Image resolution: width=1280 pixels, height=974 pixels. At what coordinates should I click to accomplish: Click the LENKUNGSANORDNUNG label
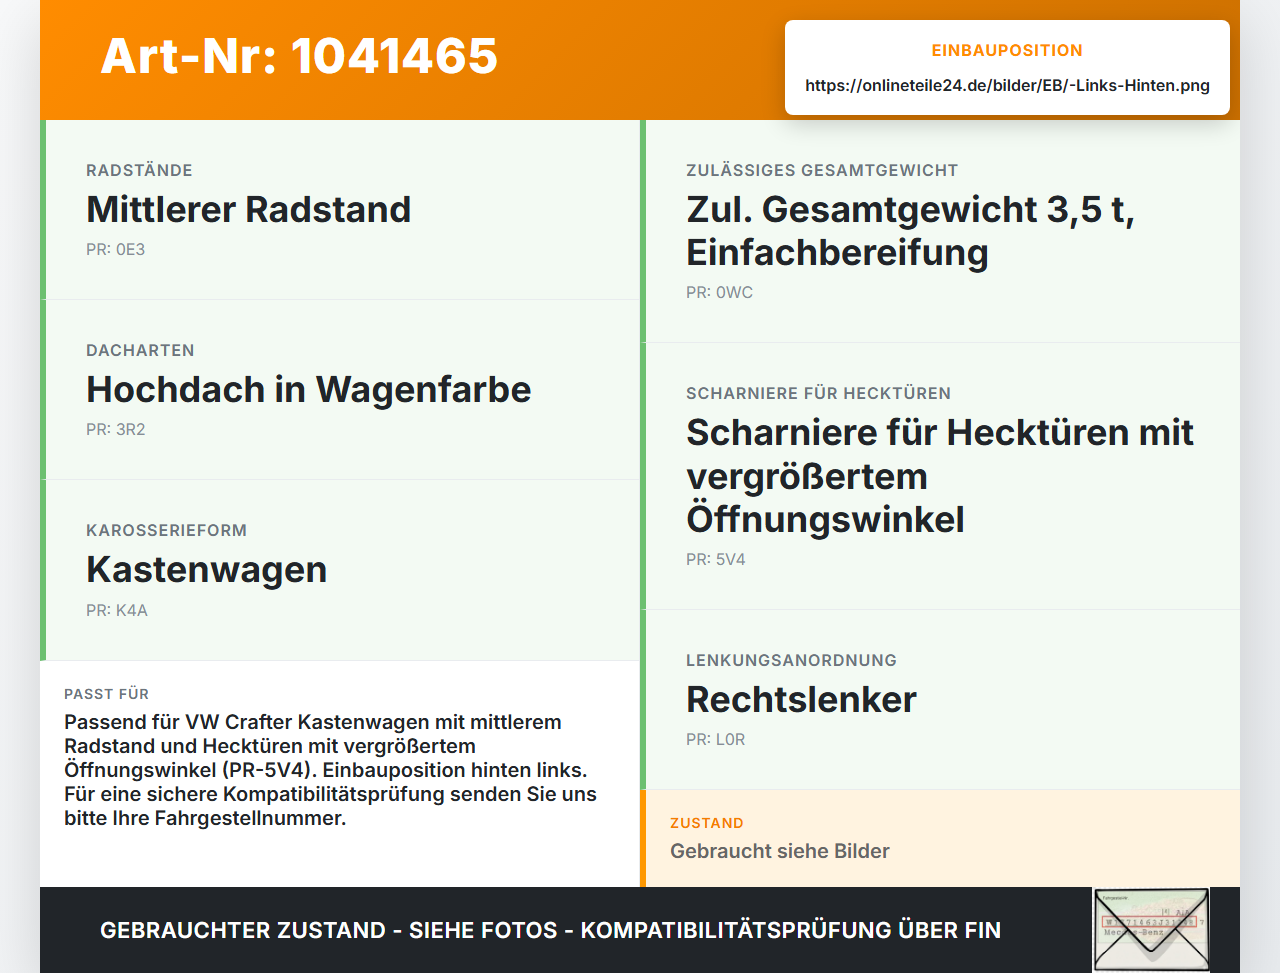pos(791,660)
